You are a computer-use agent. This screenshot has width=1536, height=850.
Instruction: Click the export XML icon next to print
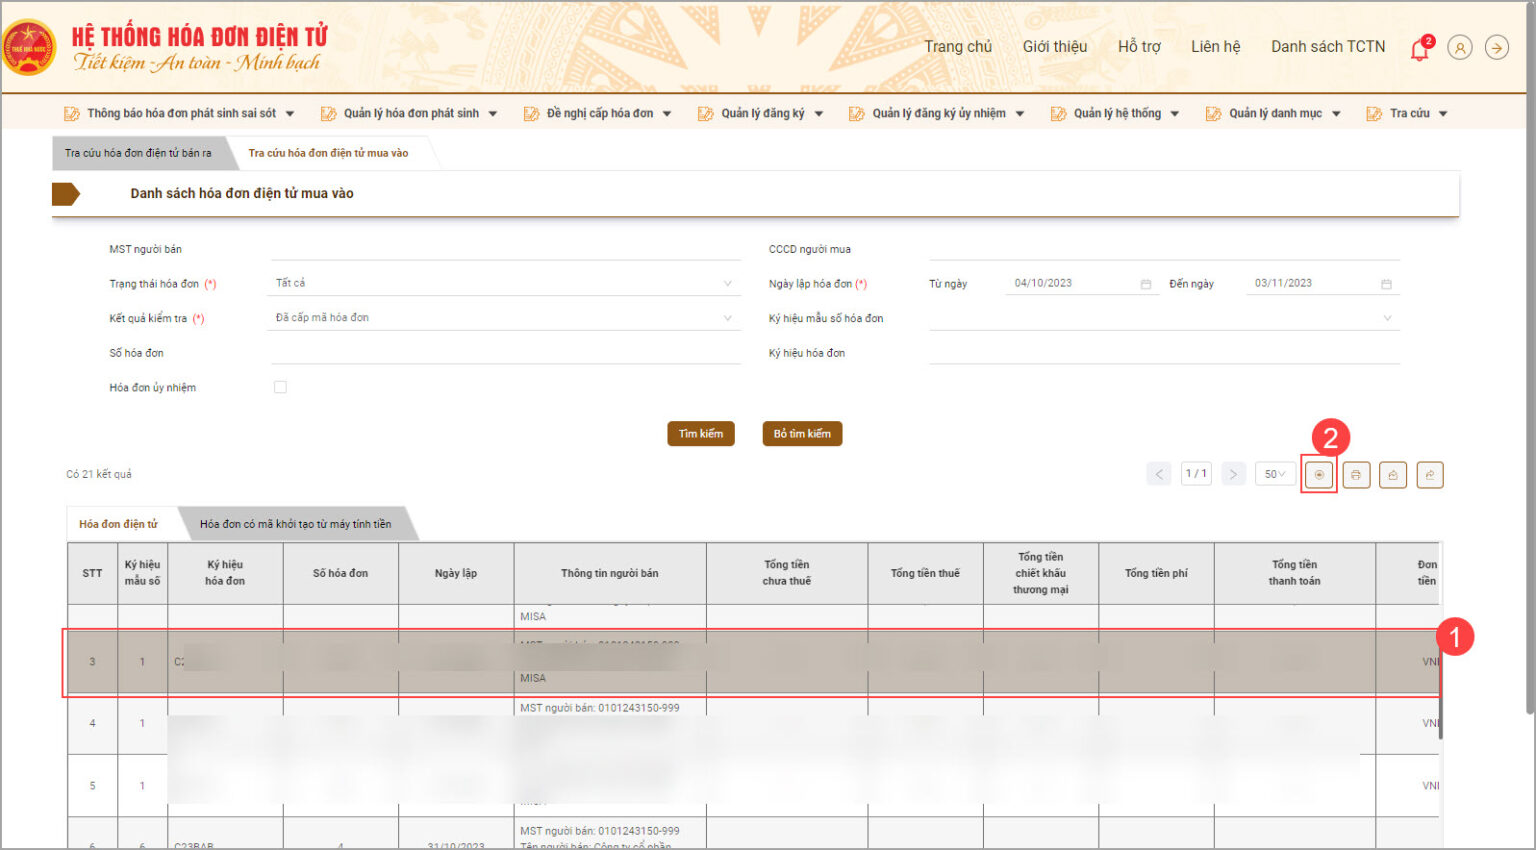click(x=1393, y=474)
